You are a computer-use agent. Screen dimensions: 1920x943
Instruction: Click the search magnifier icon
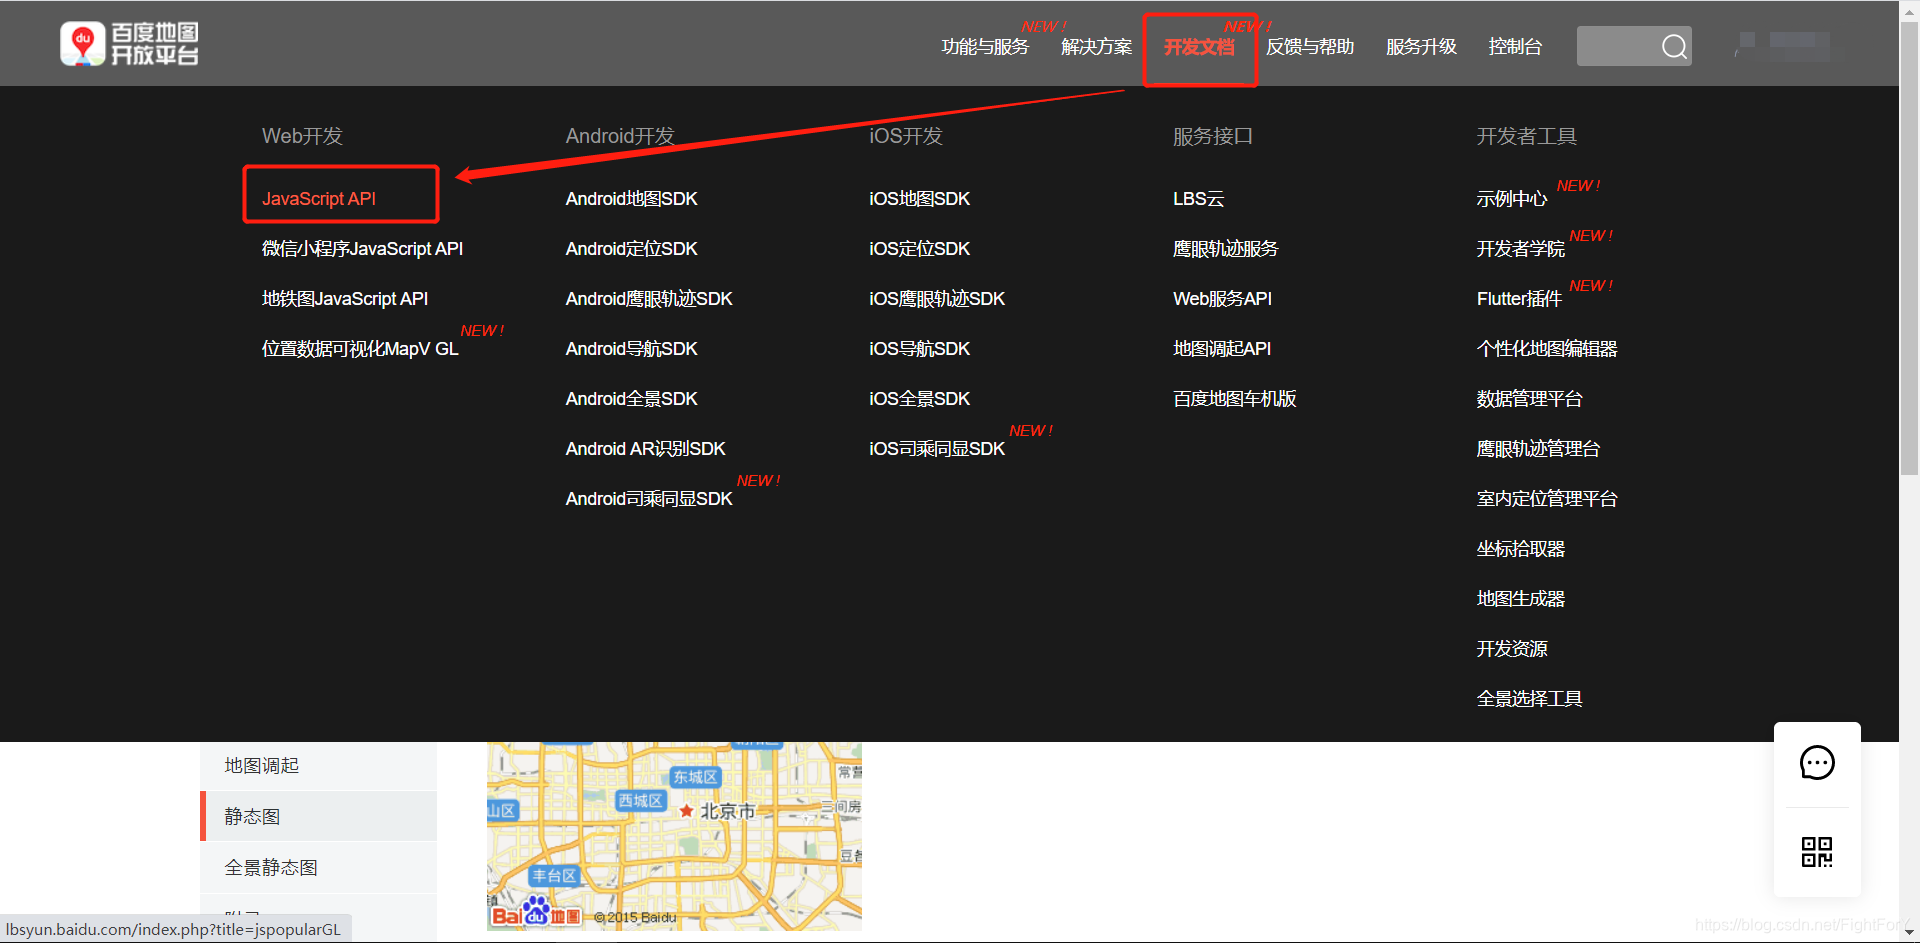(1674, 46)
